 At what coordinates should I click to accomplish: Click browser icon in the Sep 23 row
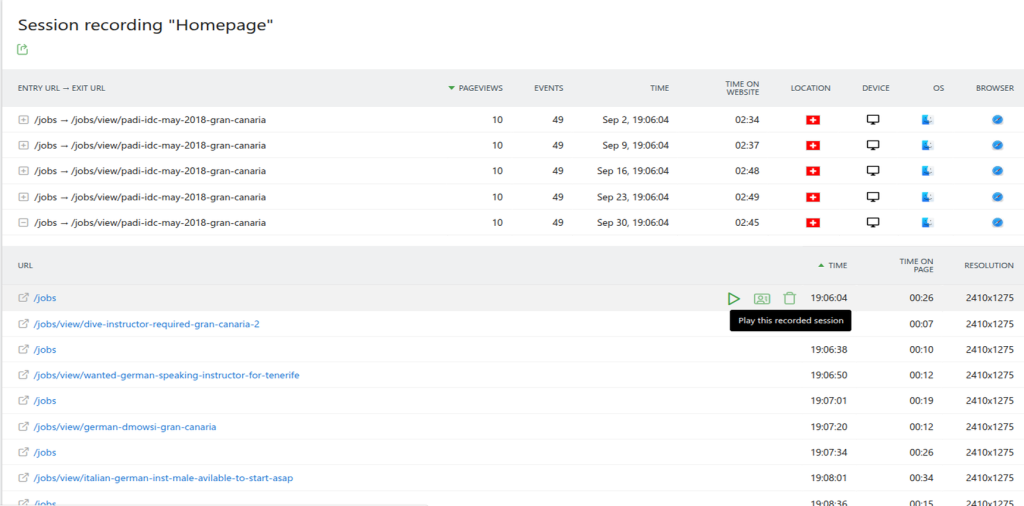pyautogui.click(x=996, y=197)
